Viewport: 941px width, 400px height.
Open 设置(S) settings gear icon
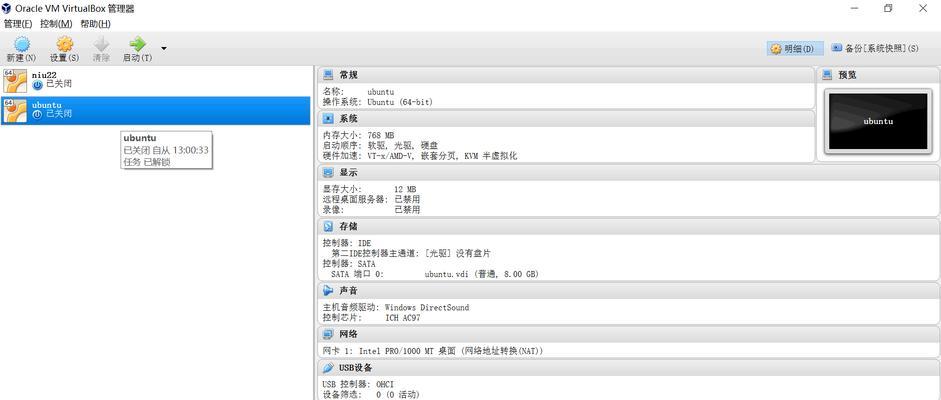(x=64, y=44)
